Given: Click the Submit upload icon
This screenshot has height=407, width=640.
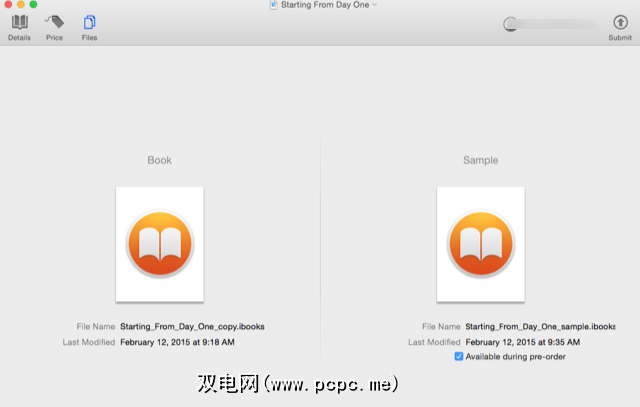Looking at the screenshot, I should (x=620, y=22).
